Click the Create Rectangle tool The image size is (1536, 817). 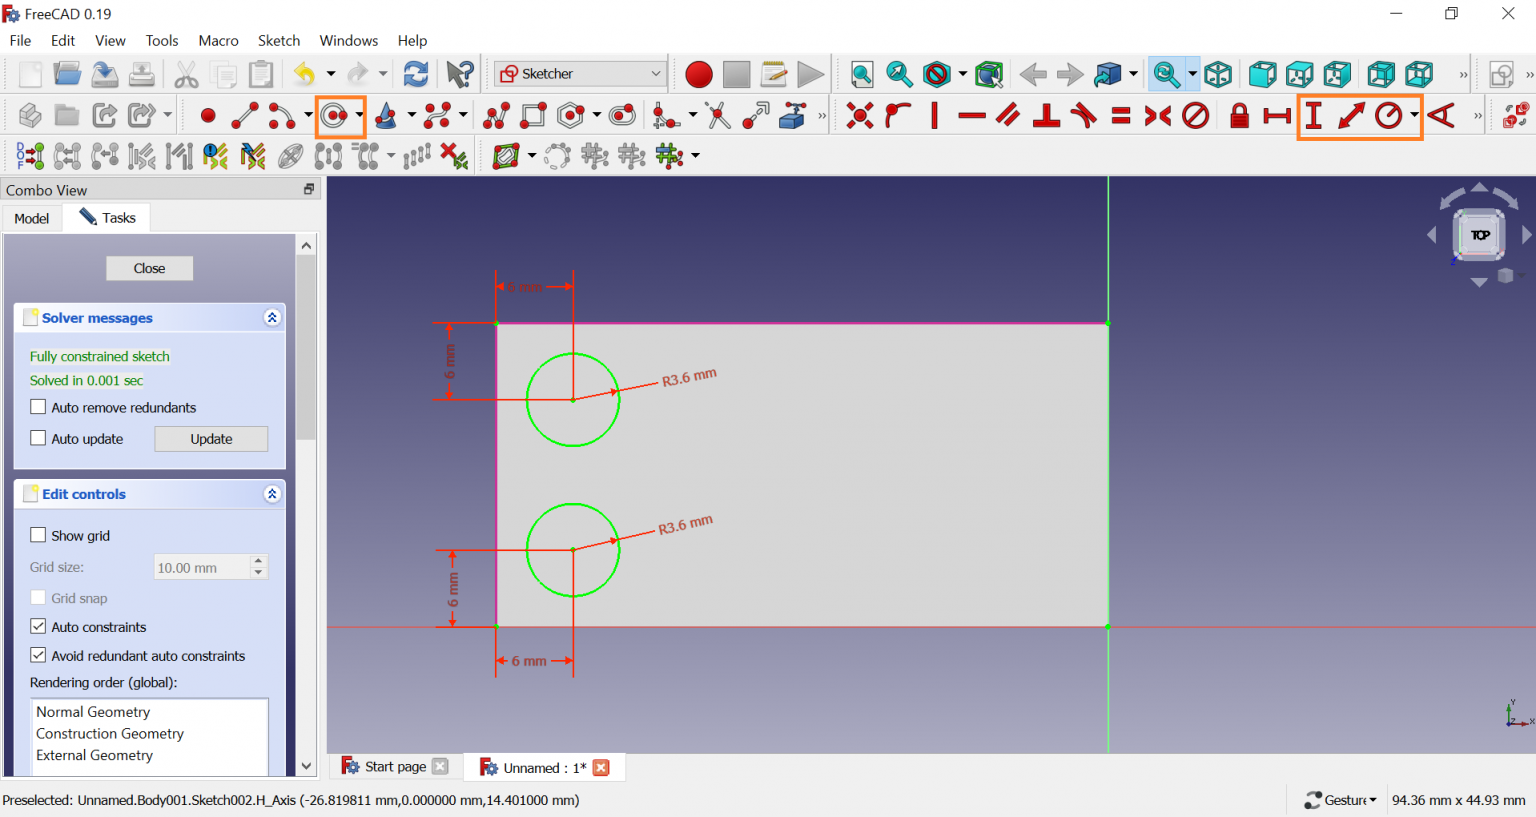534,116
